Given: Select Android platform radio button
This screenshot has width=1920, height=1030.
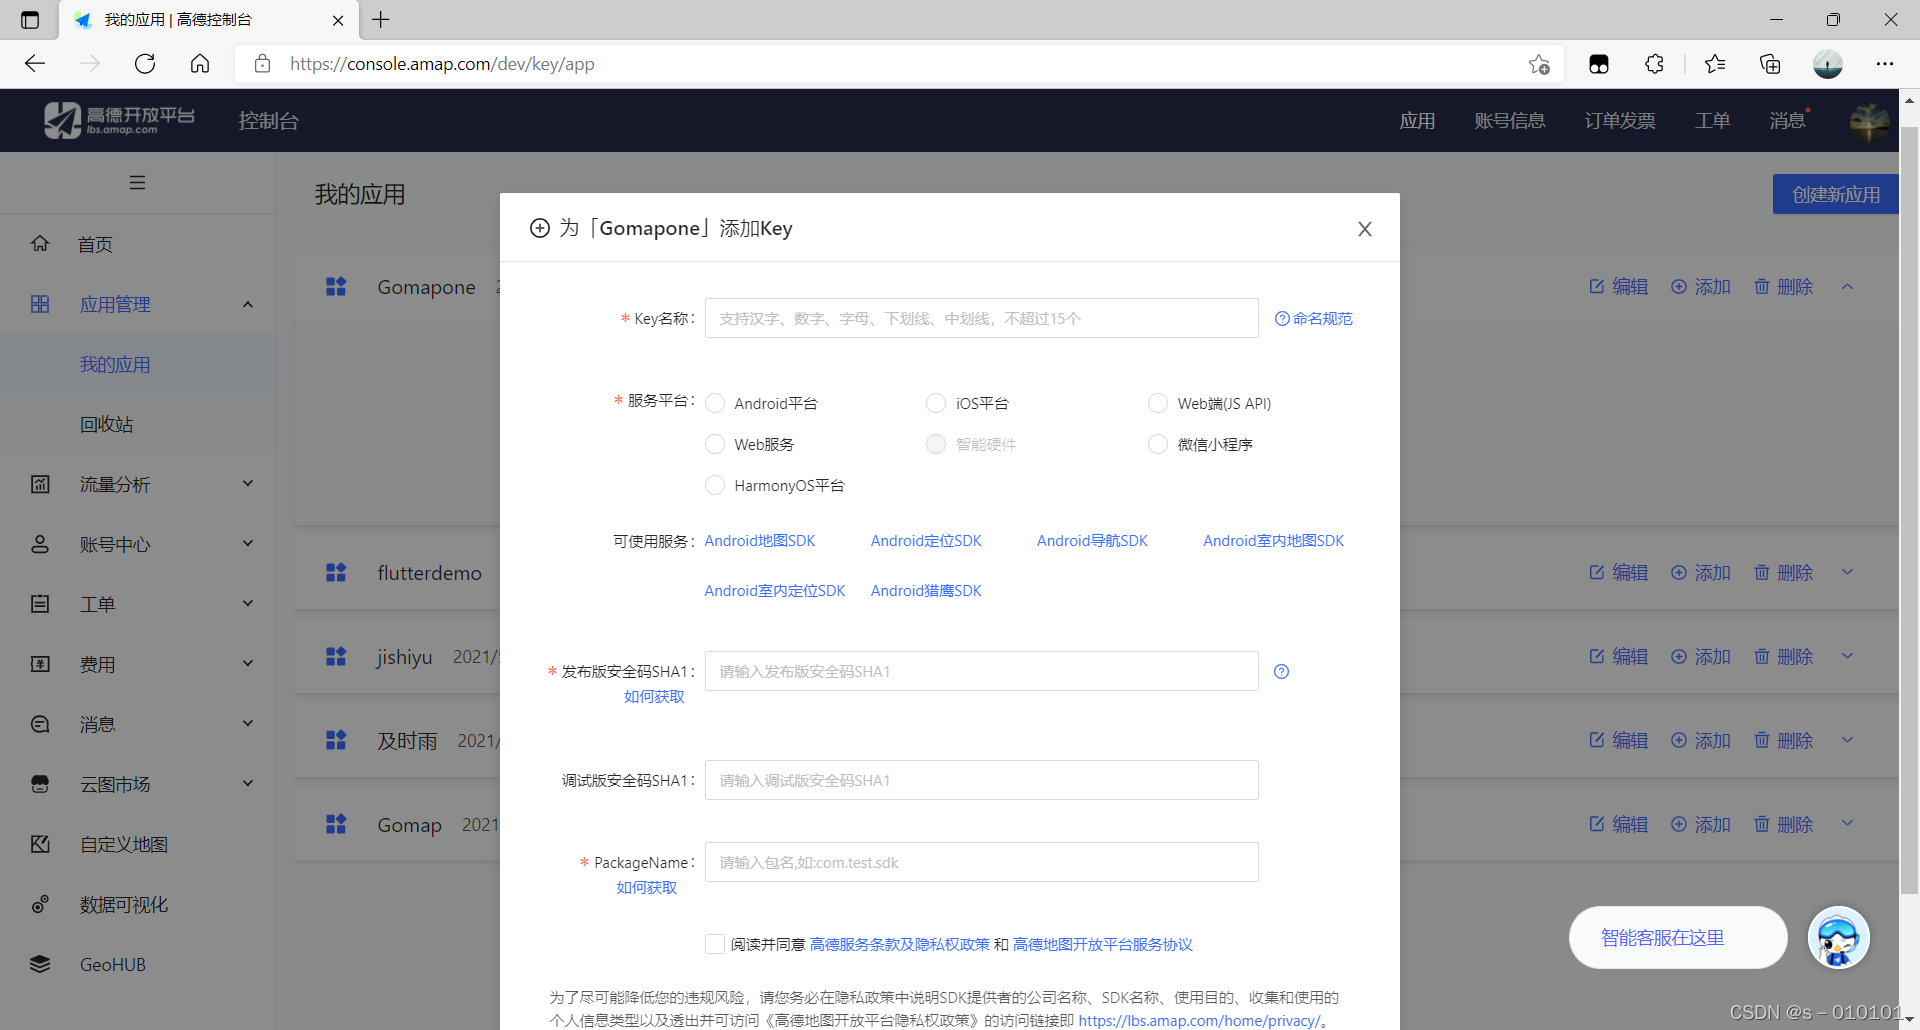Looking at the screenshot, I should coord(715,403).
